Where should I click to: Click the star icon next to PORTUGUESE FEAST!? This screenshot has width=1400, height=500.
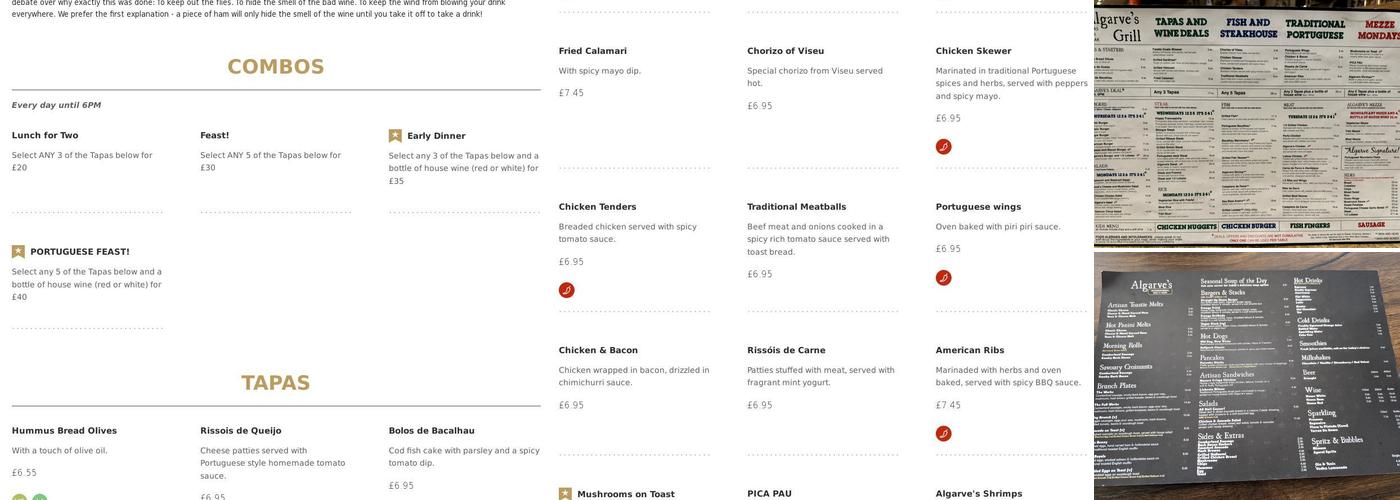click(18, 252)
